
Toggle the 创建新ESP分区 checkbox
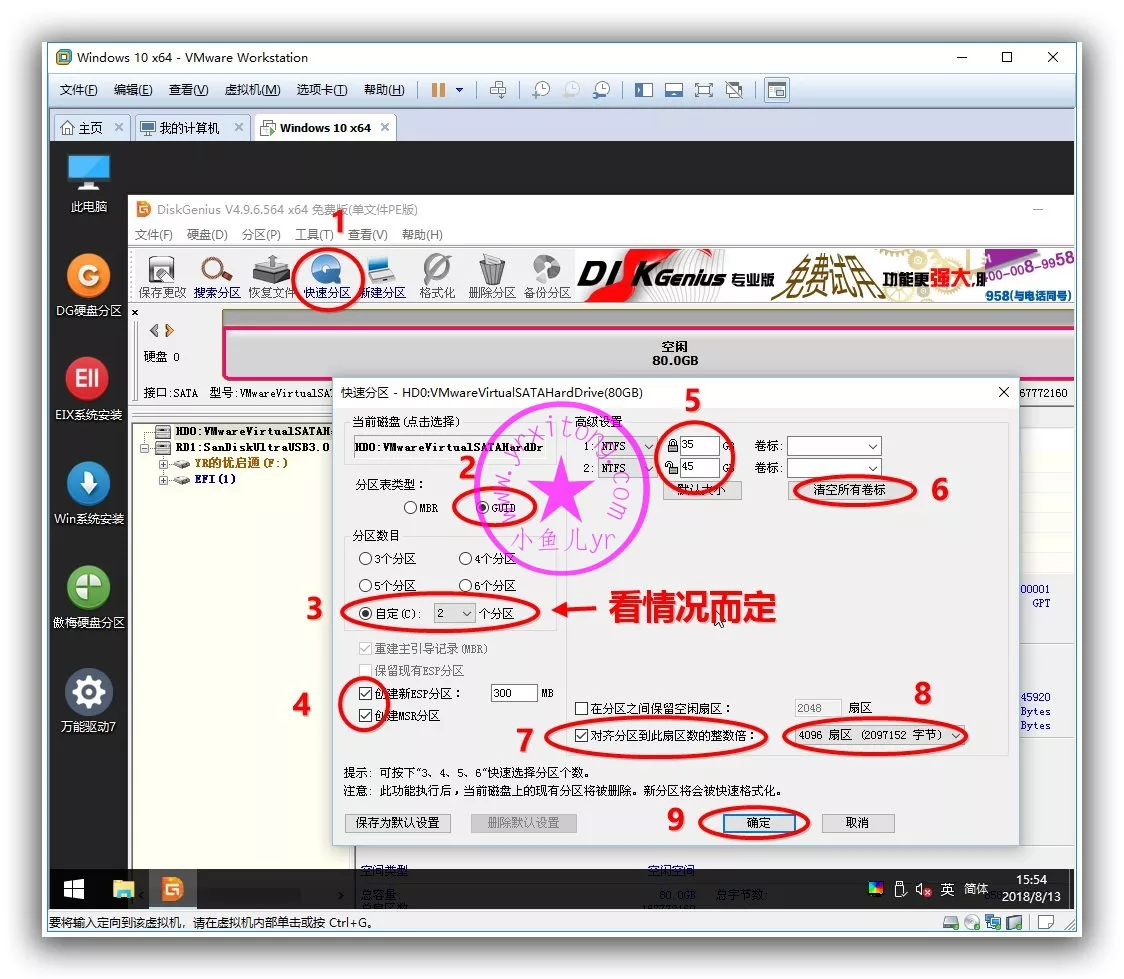366,693
